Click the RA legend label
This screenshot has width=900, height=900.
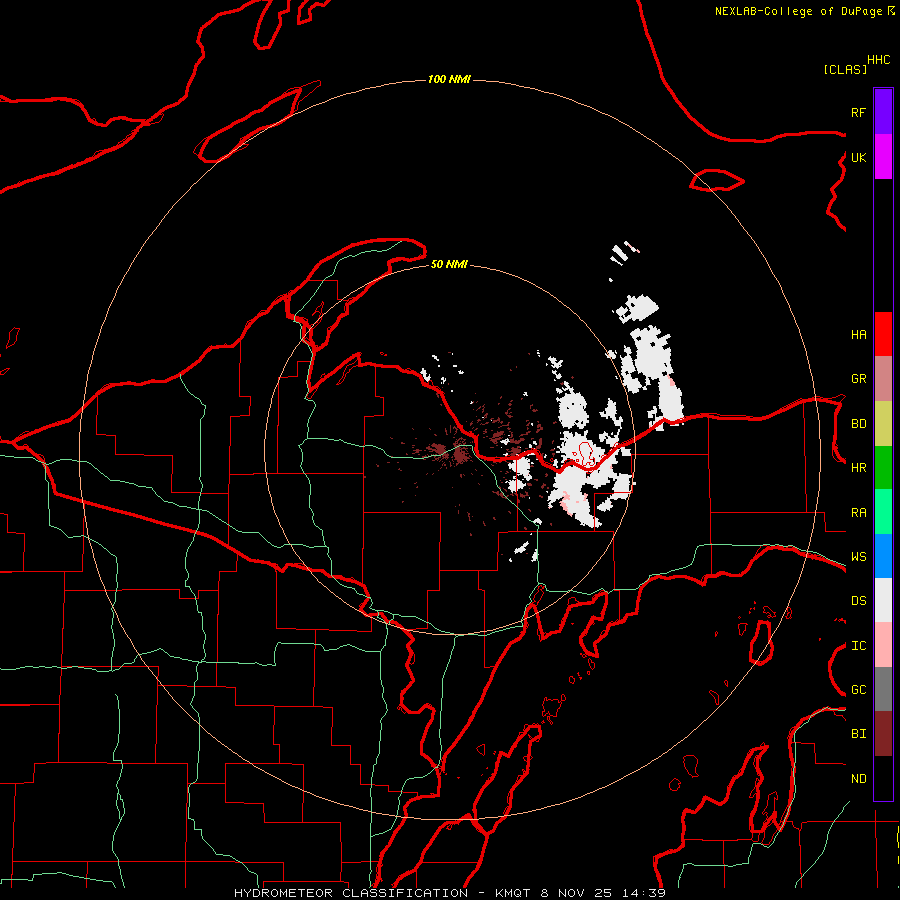(x=858, y=513)
